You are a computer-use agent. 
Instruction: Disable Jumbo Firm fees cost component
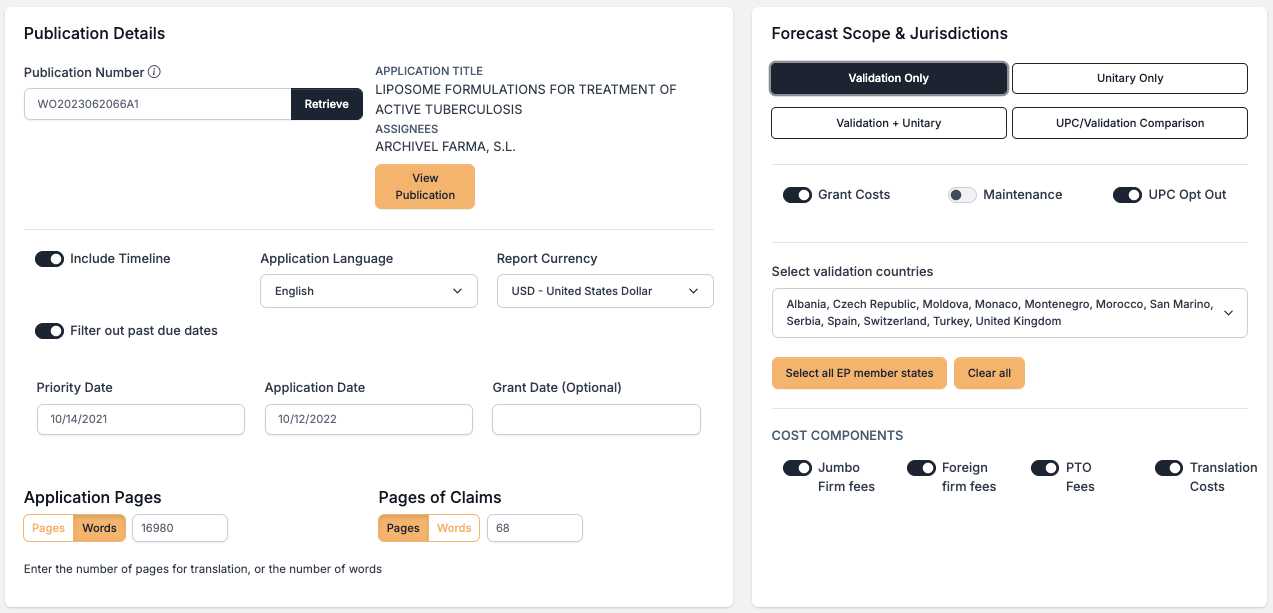pyautogui.click(x=797, y=468)
